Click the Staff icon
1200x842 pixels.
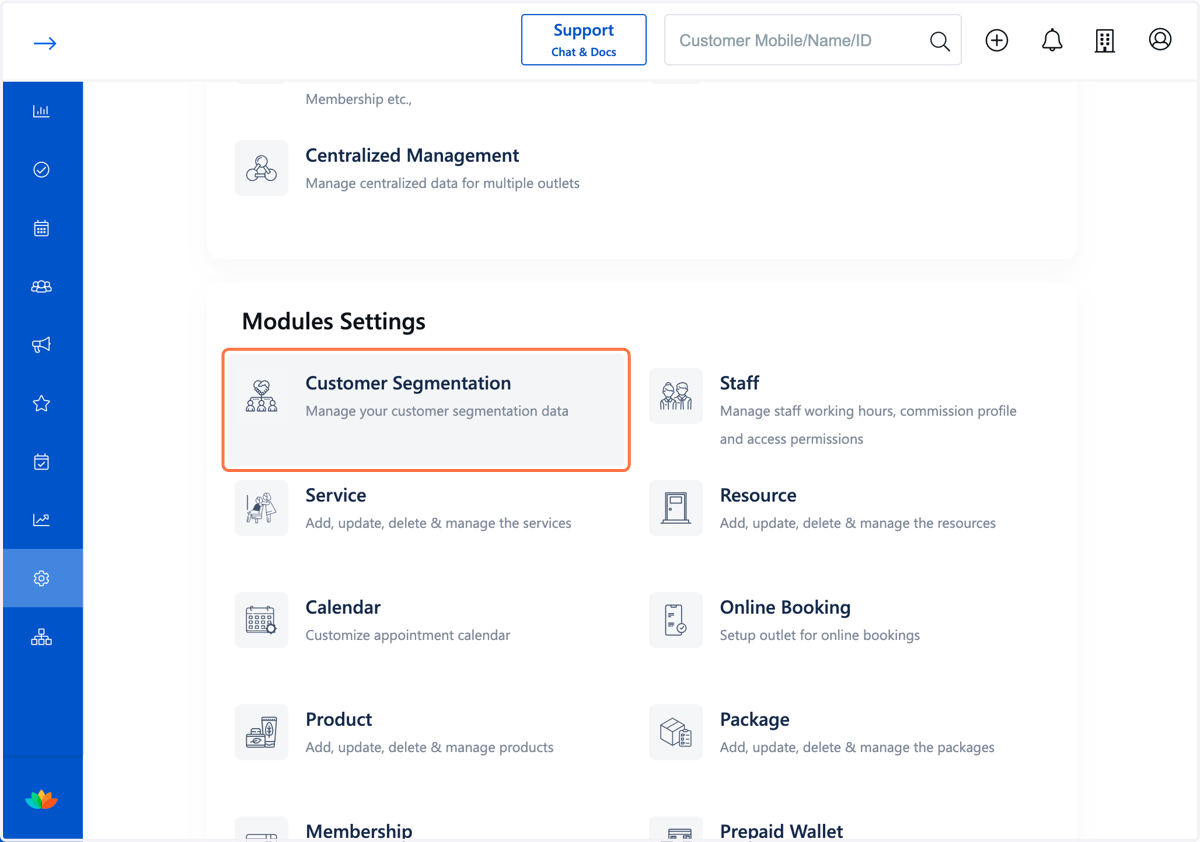coord(676,396)
